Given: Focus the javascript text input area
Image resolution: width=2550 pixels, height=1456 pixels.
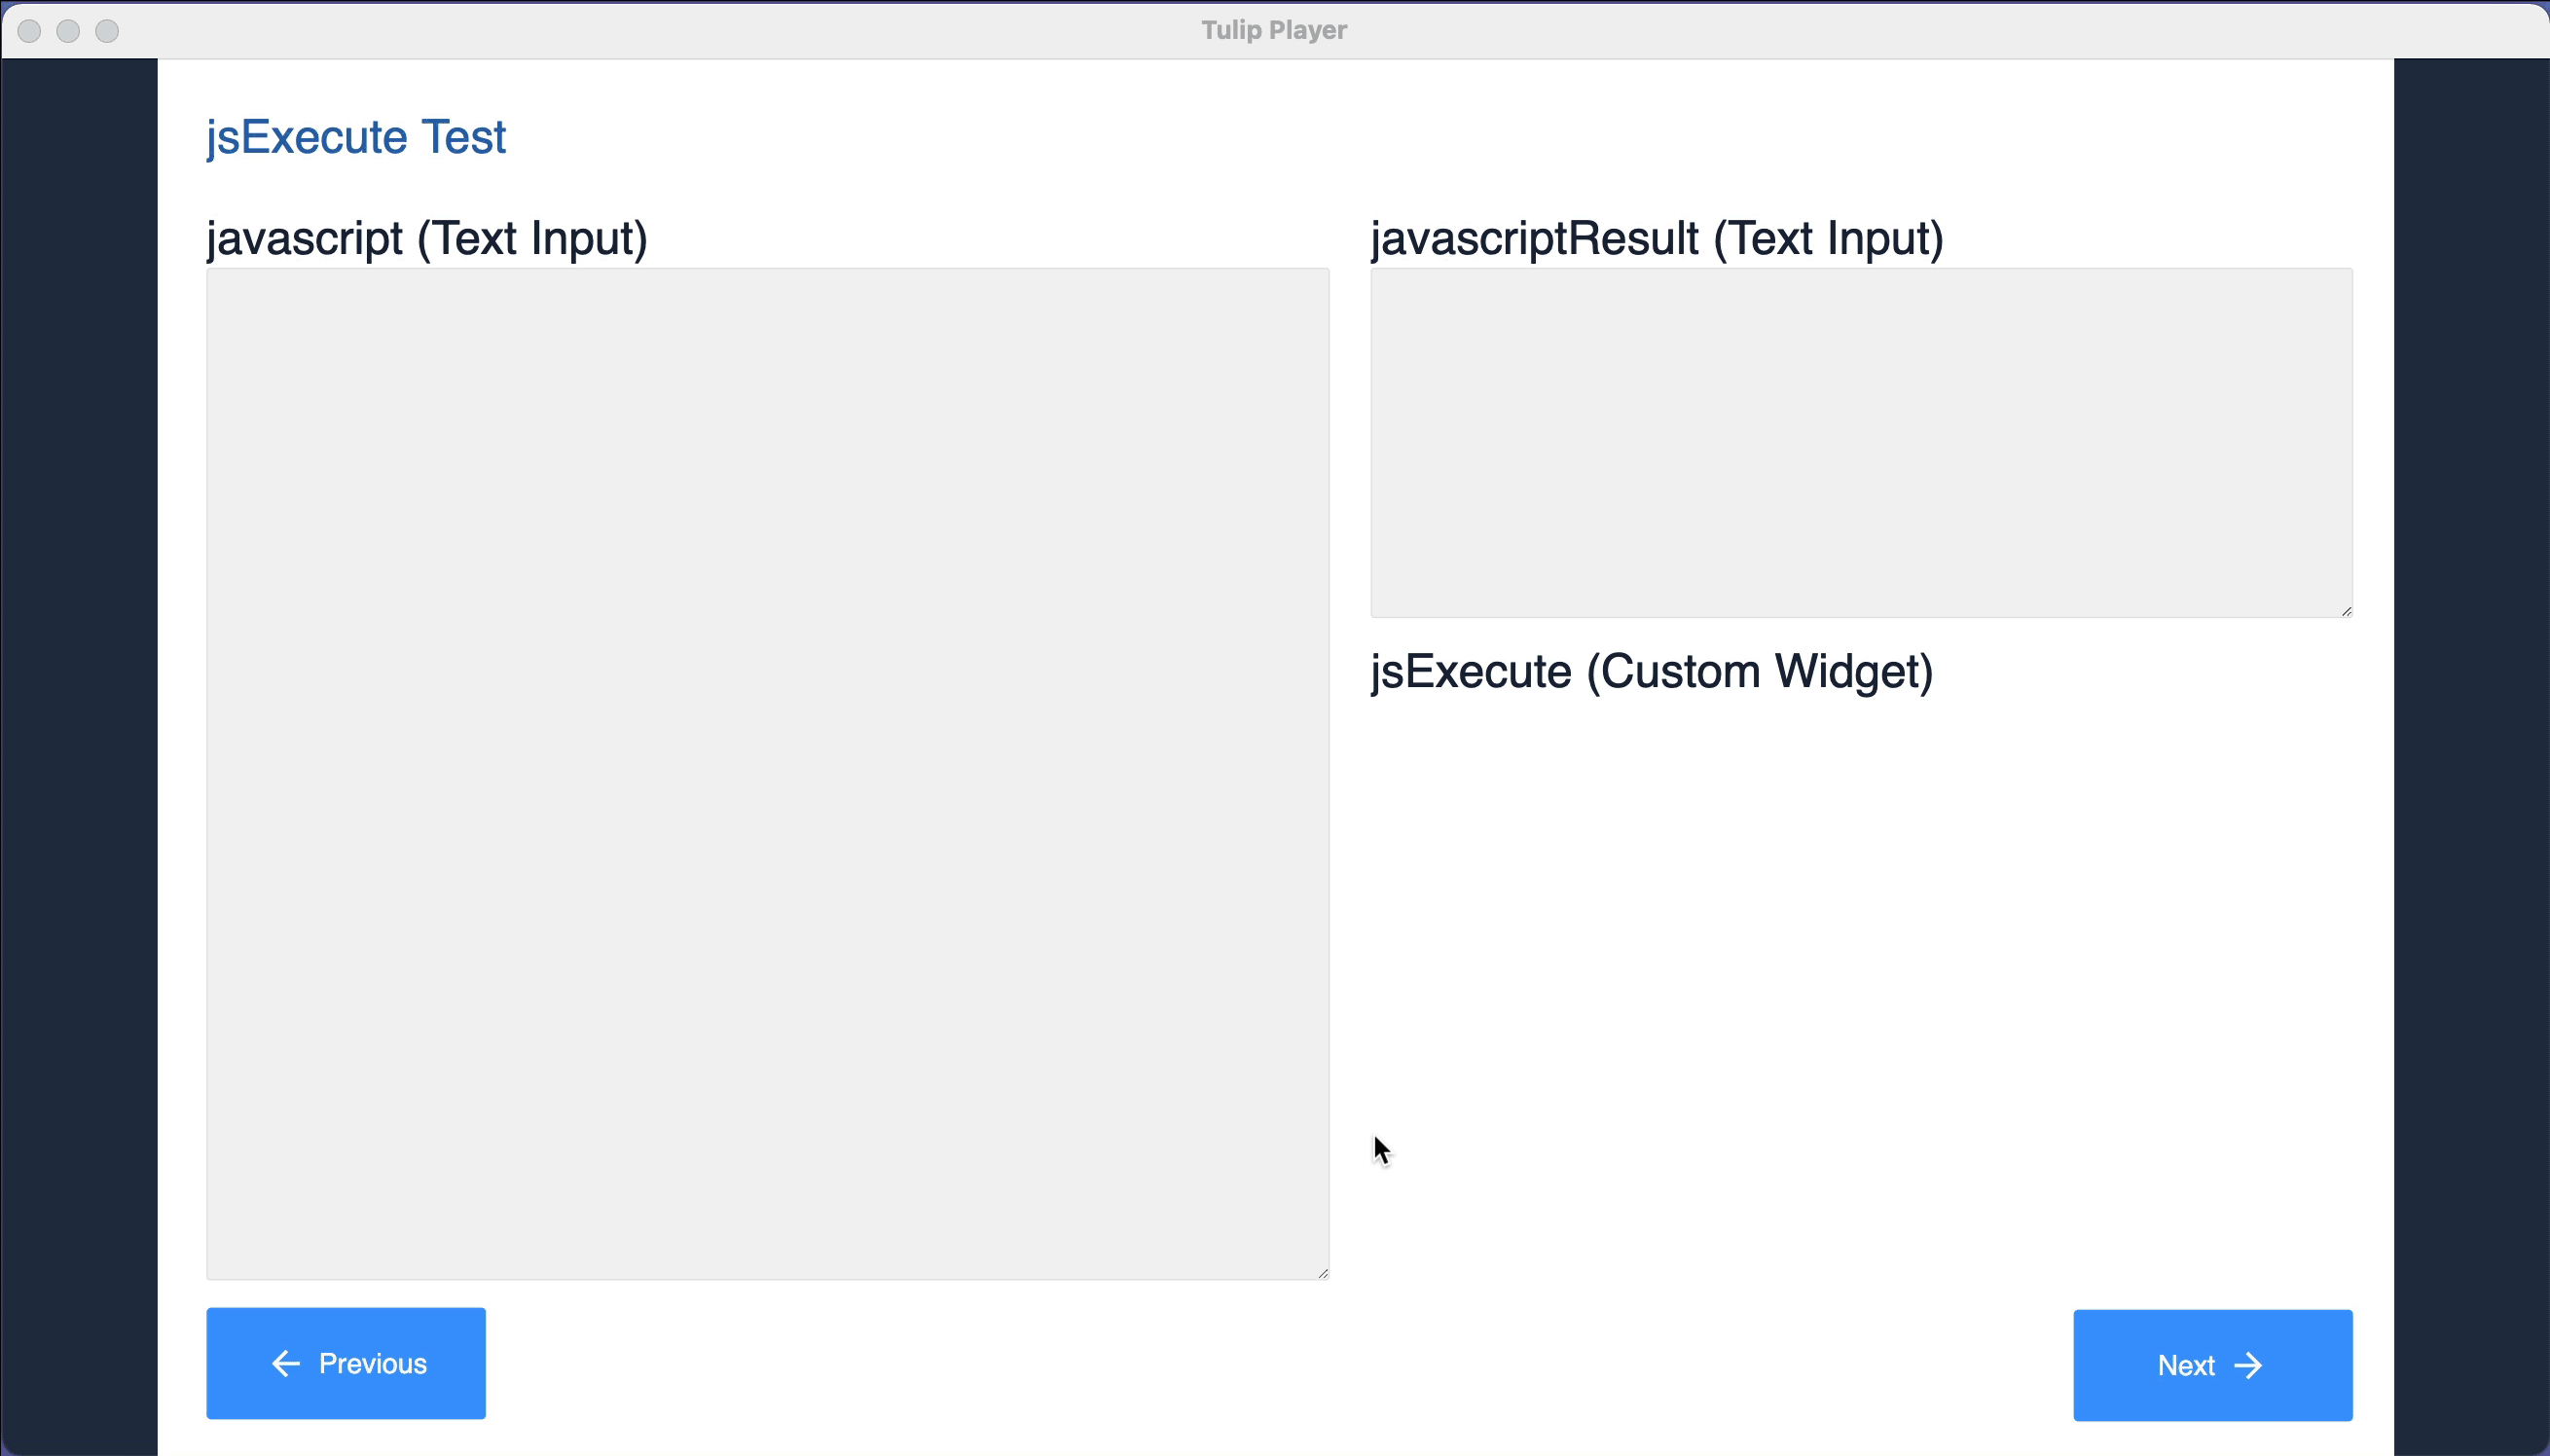Looking at the screenshot, I should tap(768, 773).
